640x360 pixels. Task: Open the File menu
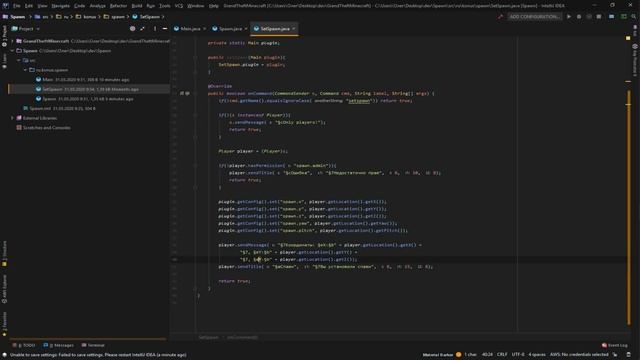16,6
